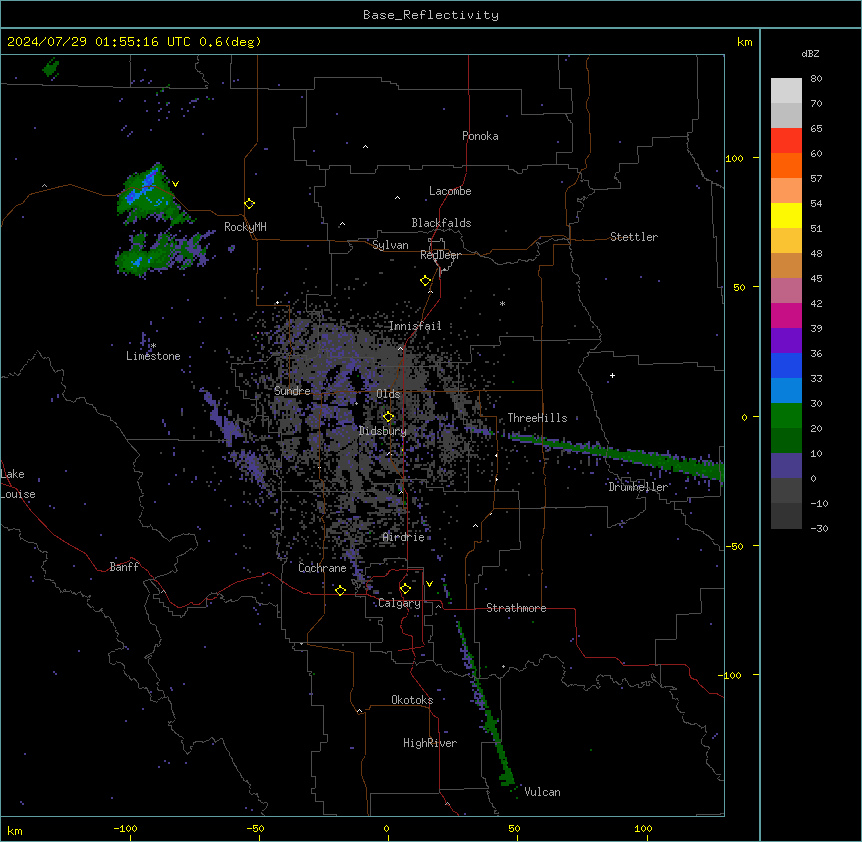Screen dimensions: 862x842
Task: Click the topmost light gray legend swatch
Action: click(x=786, y=91)
